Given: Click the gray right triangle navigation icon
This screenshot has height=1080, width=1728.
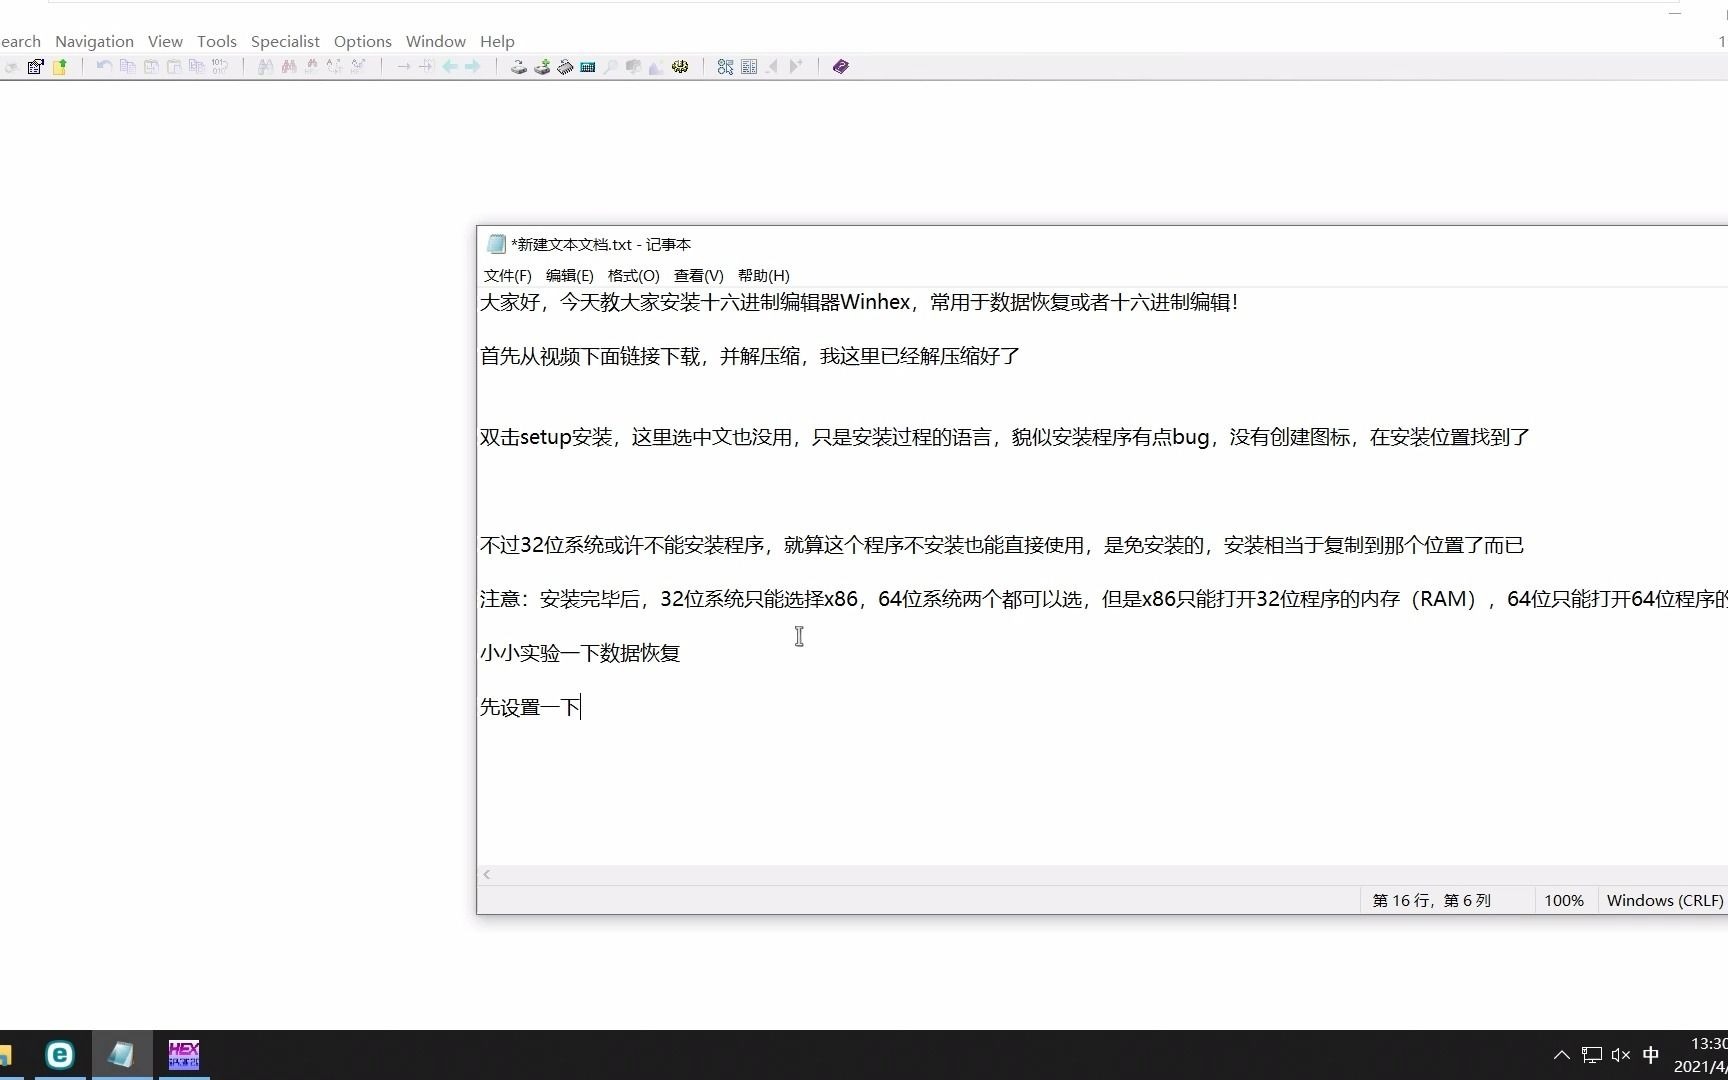Looking at the screenshot, I should pyautogui.click(x=796, y=67).
